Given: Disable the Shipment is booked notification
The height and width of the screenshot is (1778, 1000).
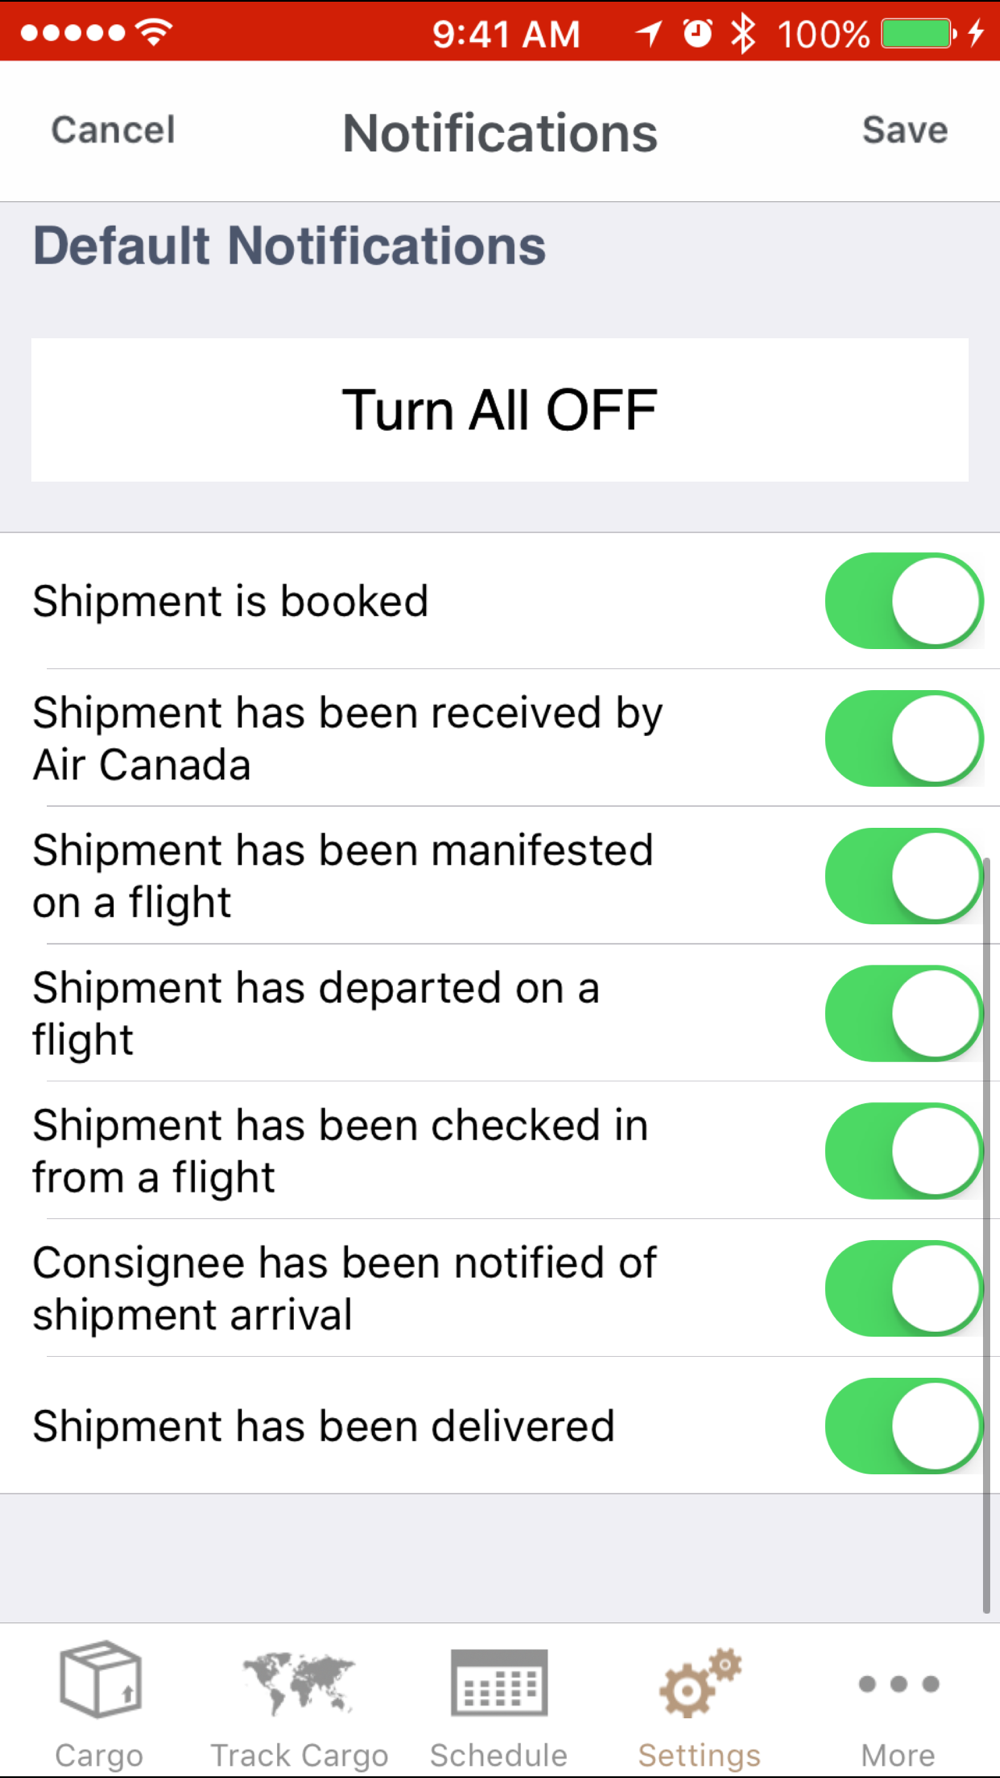Looking at the screenshot, I should [x=904, y=601].
